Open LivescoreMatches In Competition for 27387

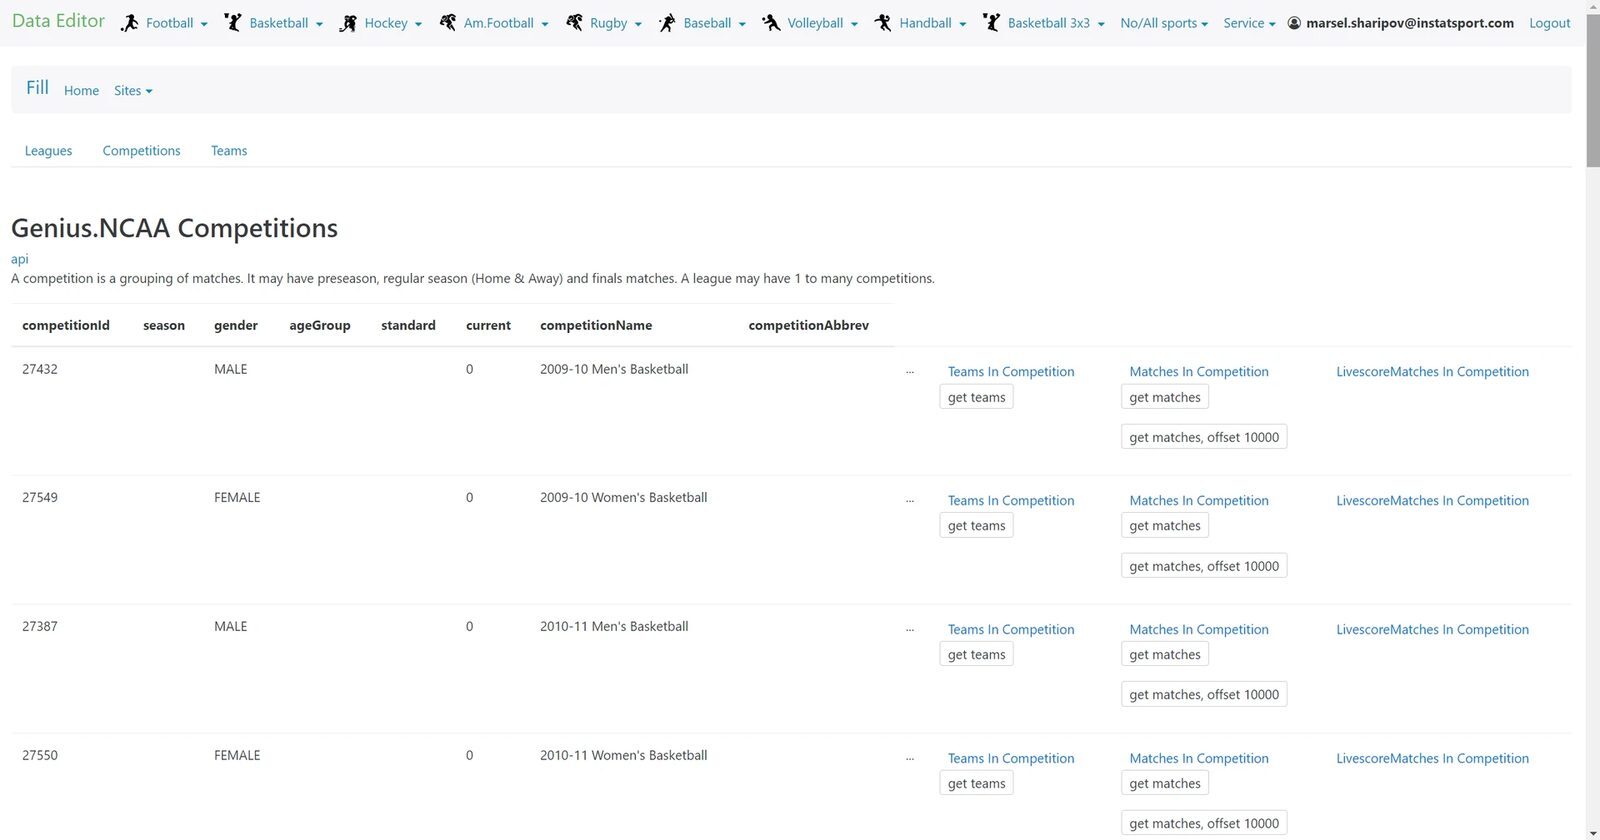(1432, 630)
